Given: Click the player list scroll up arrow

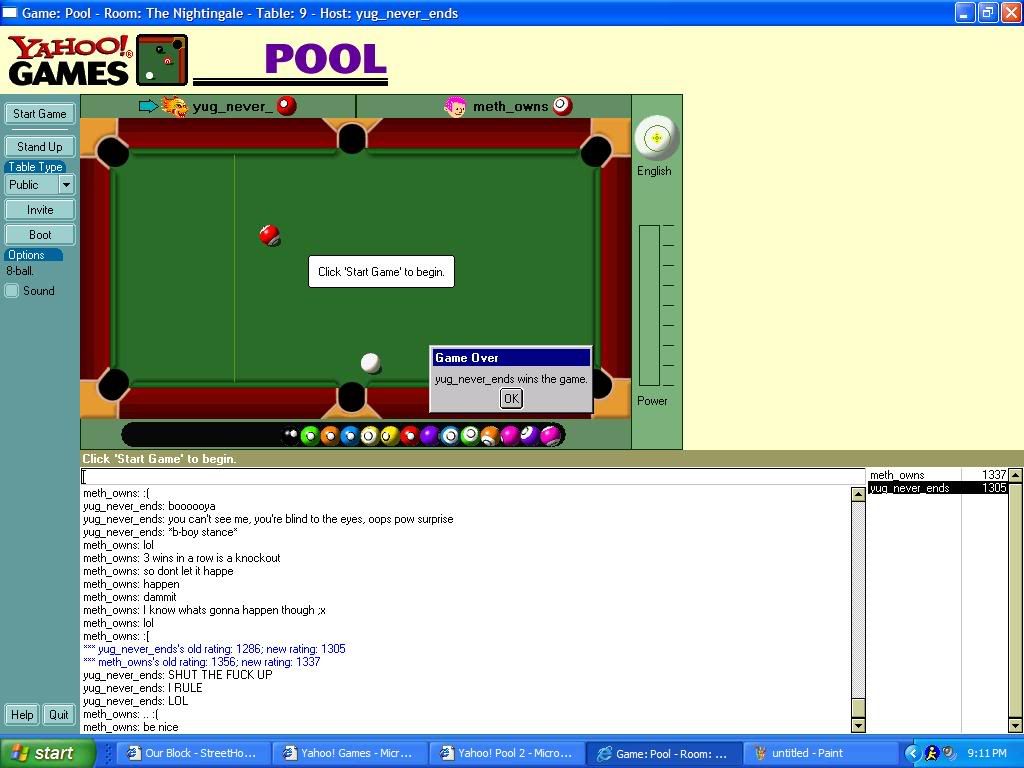Looking at the screenshot, I should coord(1016,475).
